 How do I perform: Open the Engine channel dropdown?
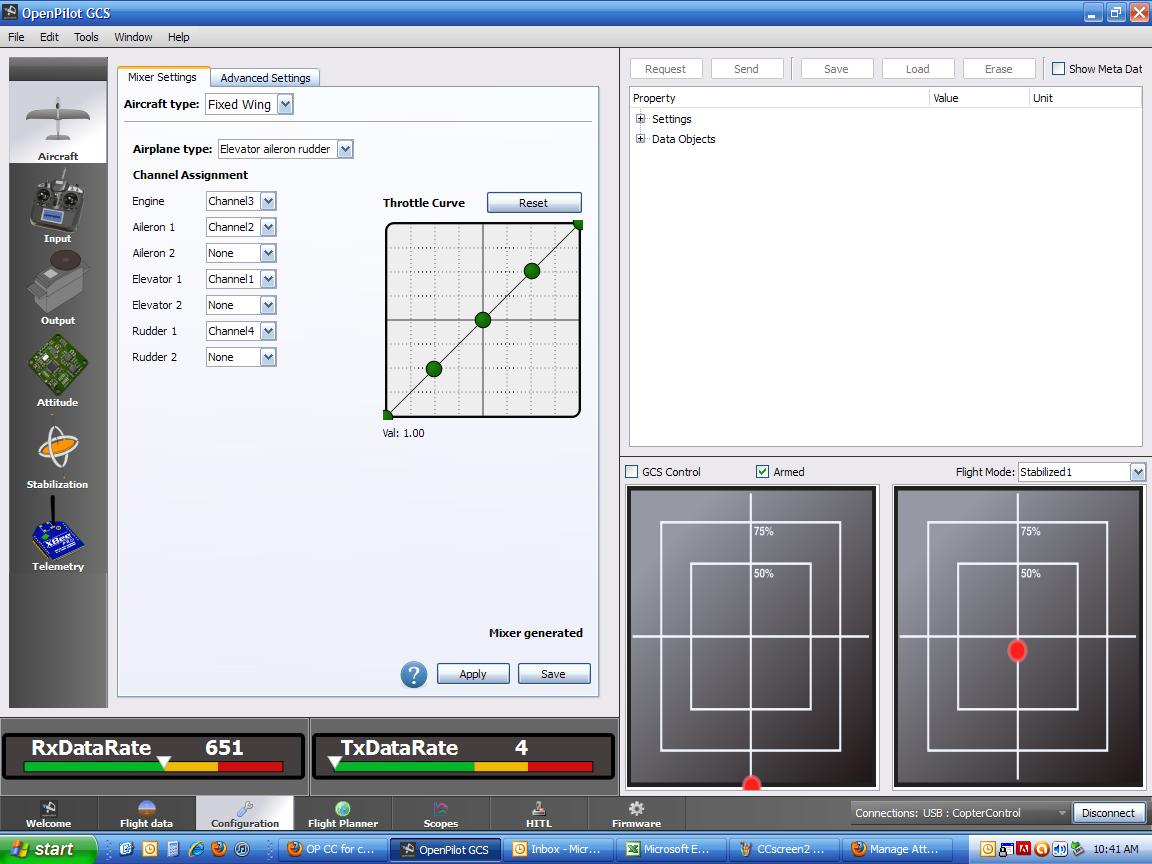tap(241, 201)
